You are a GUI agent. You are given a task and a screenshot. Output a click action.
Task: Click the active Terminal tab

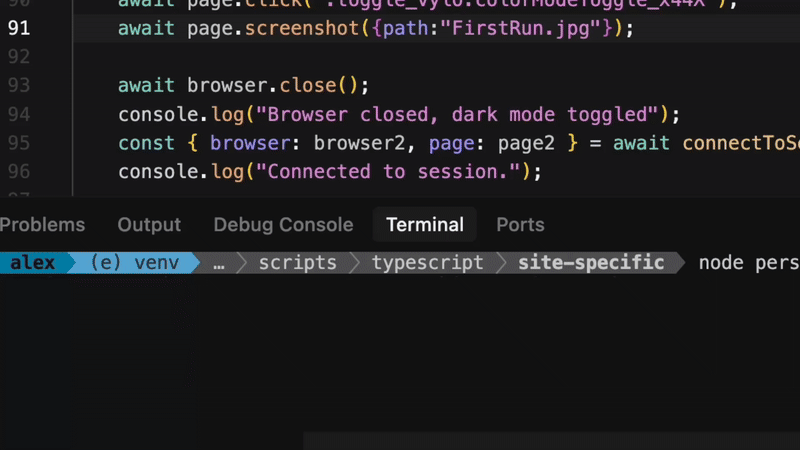[425, 225]
